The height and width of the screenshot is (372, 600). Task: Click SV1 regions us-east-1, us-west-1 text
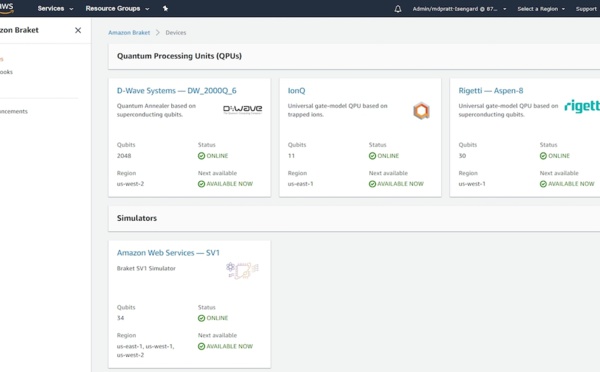145,346
